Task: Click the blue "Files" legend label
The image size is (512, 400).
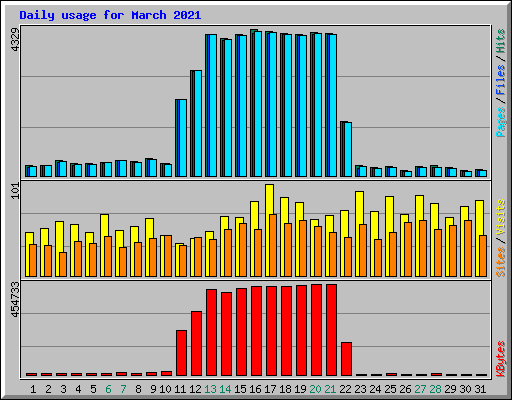Action: click(x=501, y=80)
